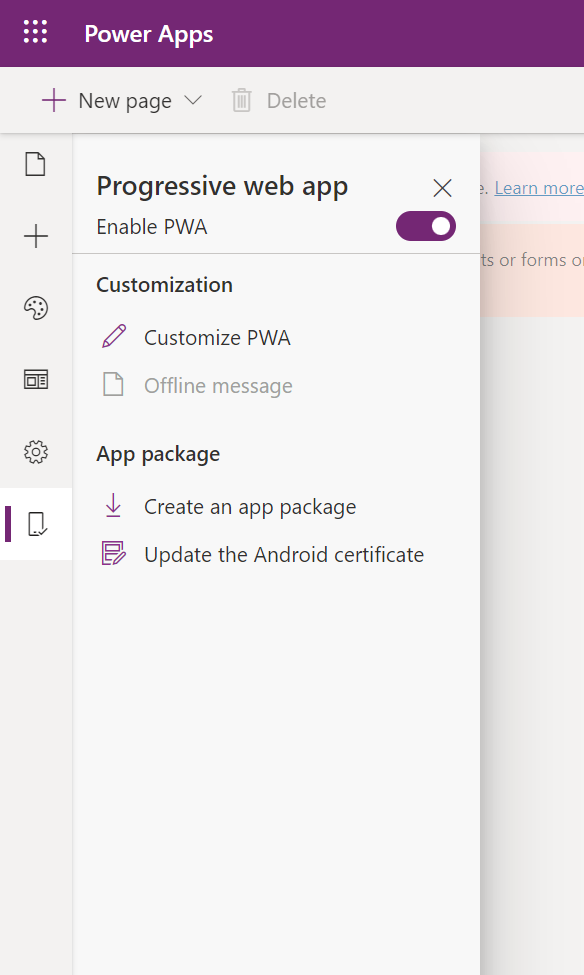Close the Progressive web app panel
The width and height of the screenshot is (584, 975).
click(442, 188)
